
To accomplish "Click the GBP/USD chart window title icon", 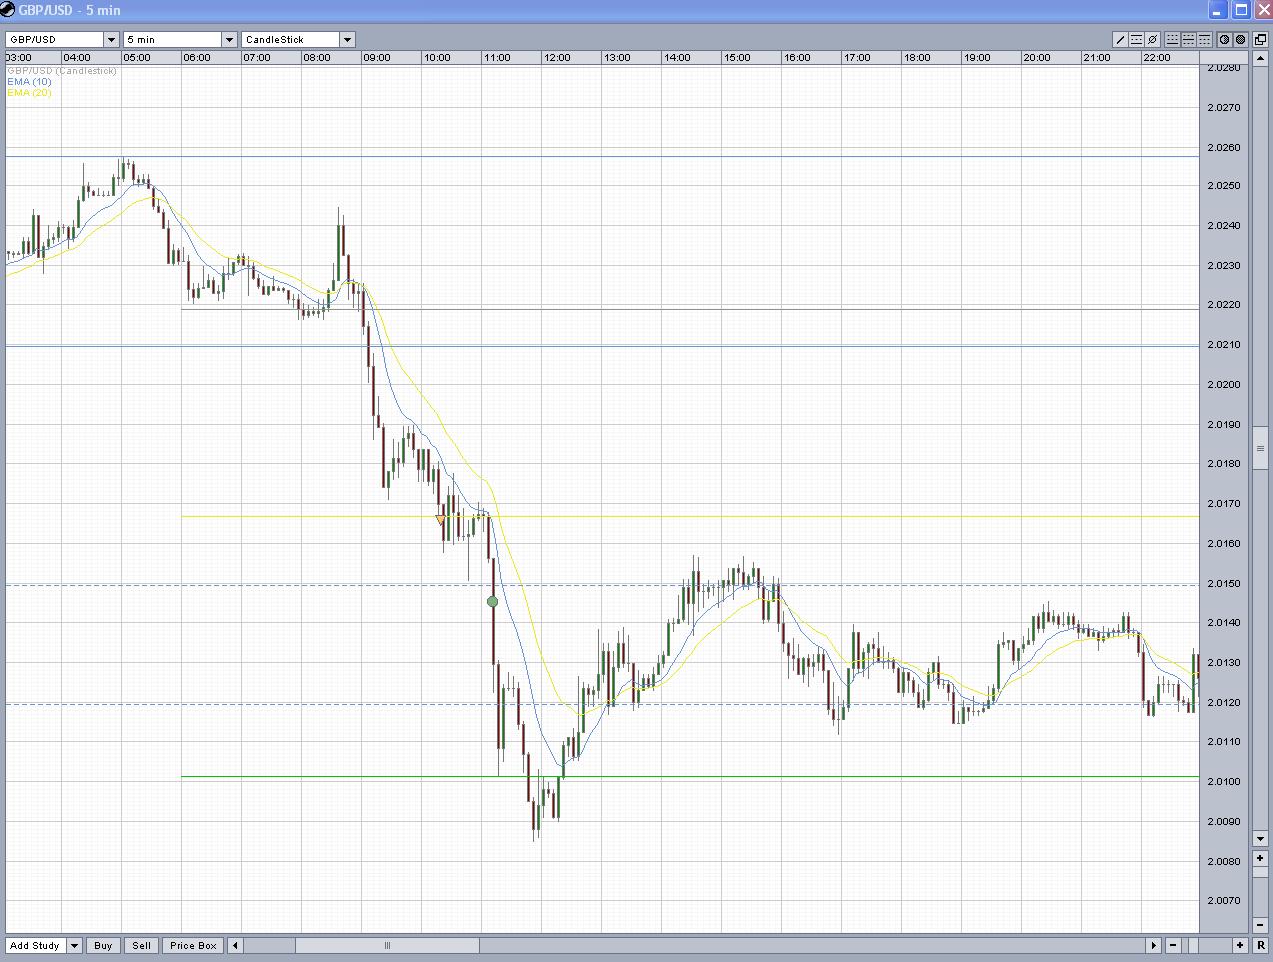I will coord(8,10).
